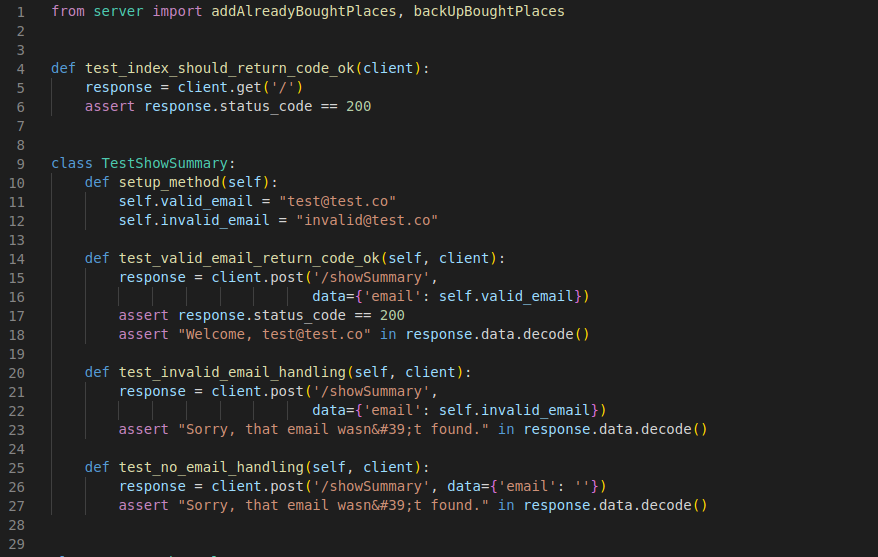Click the "Welcome, test@test.co" string
878x557 pixels.
[x=274, y=334]
